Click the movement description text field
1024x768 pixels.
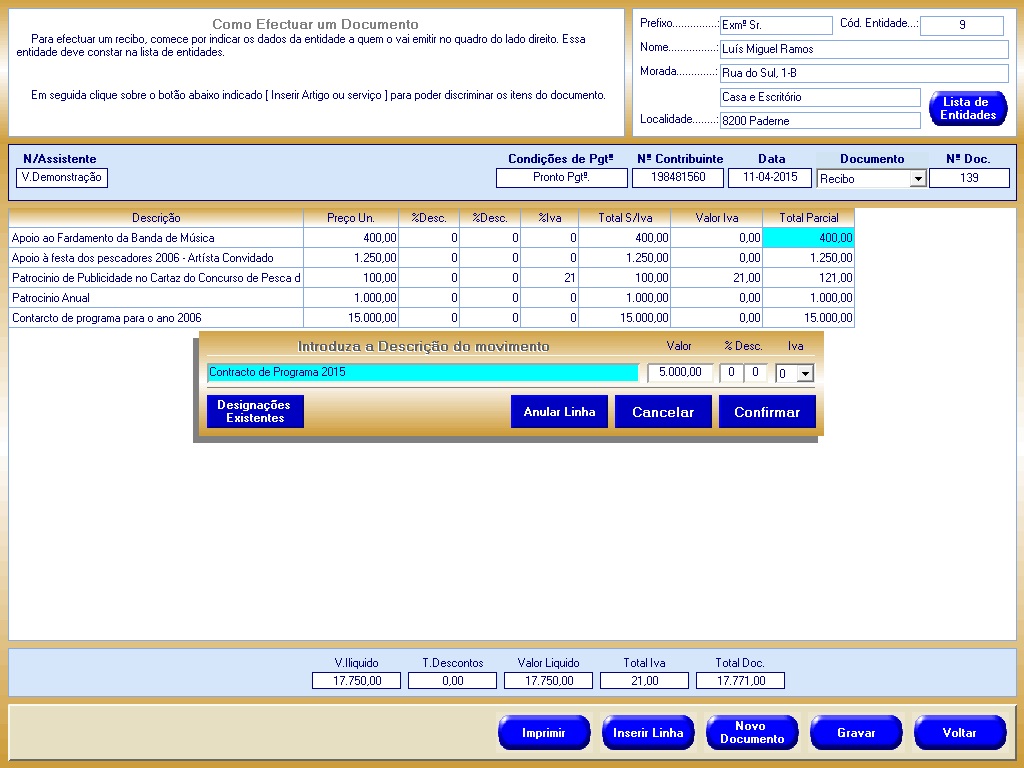[422, 373]
